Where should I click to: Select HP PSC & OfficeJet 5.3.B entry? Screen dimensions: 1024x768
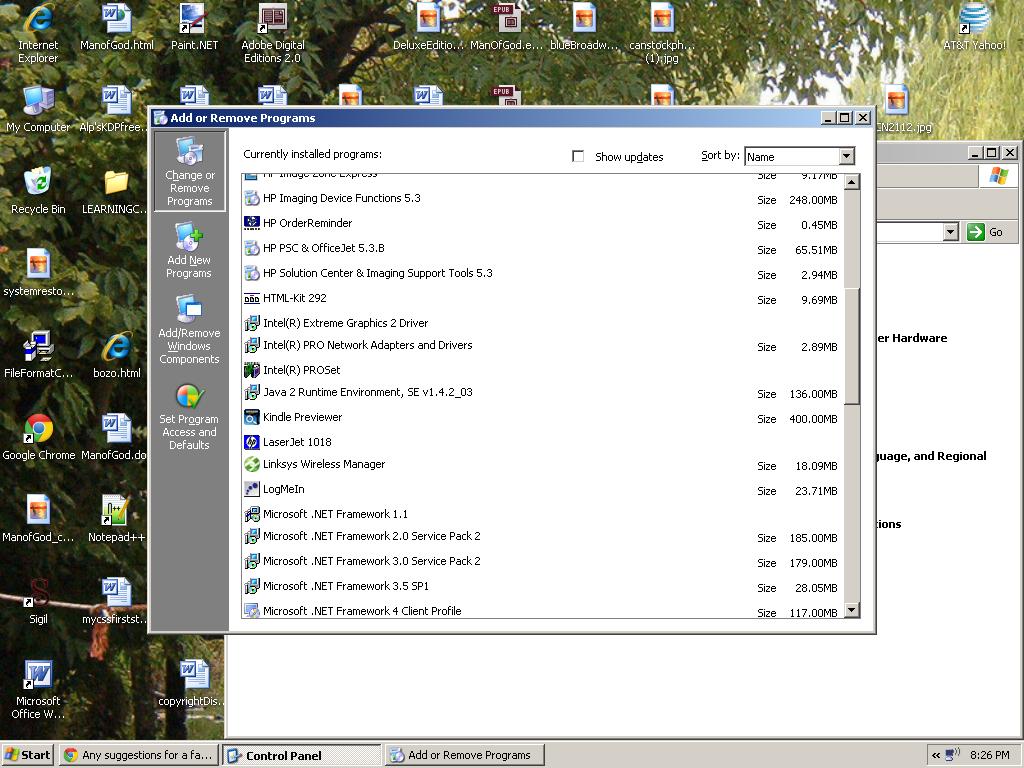pos(542,248)
